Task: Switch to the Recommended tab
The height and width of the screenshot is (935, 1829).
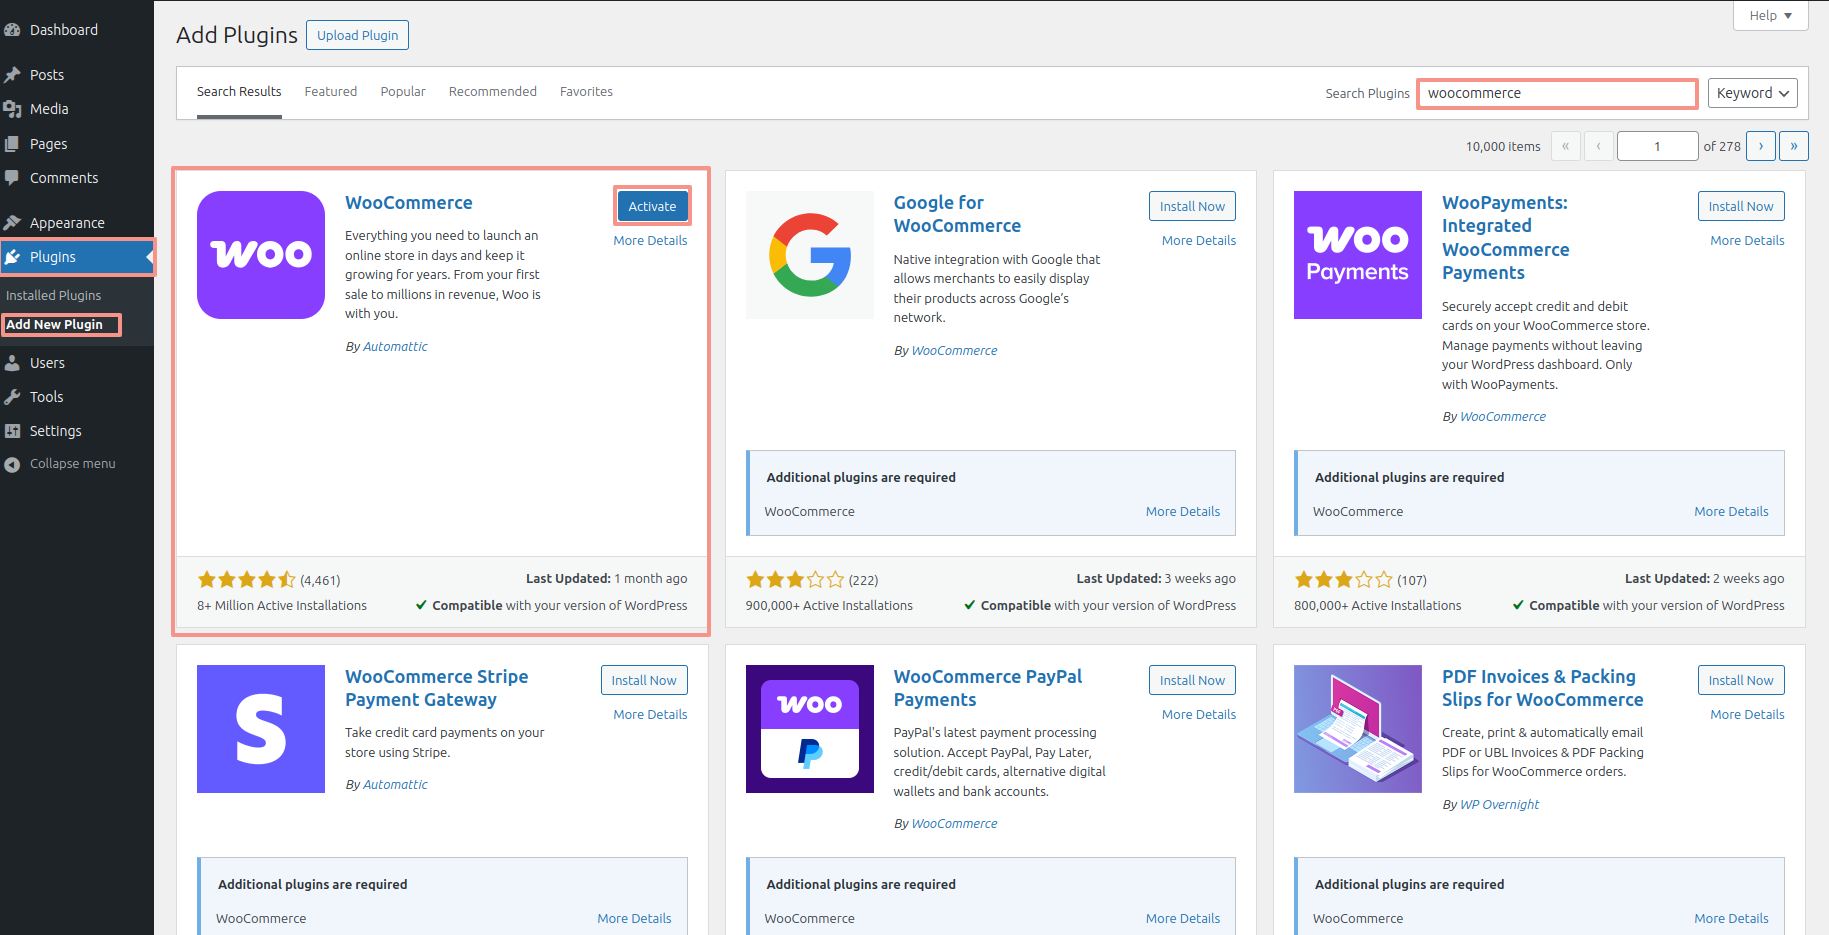Action: pyautogui.click(x=493, y=92)
